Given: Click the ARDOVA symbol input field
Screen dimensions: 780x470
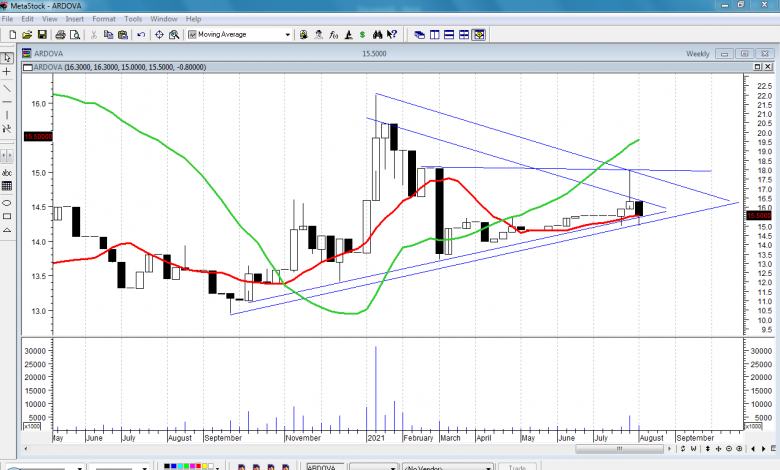Looking at the screenshot, I should (320, 466).
